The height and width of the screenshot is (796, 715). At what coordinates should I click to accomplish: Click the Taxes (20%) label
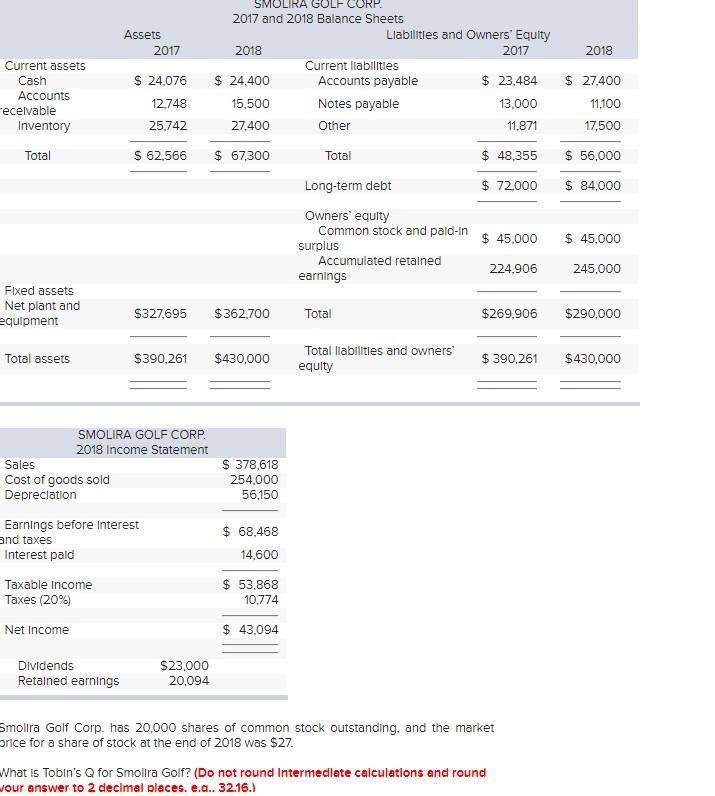pos(38,600)
